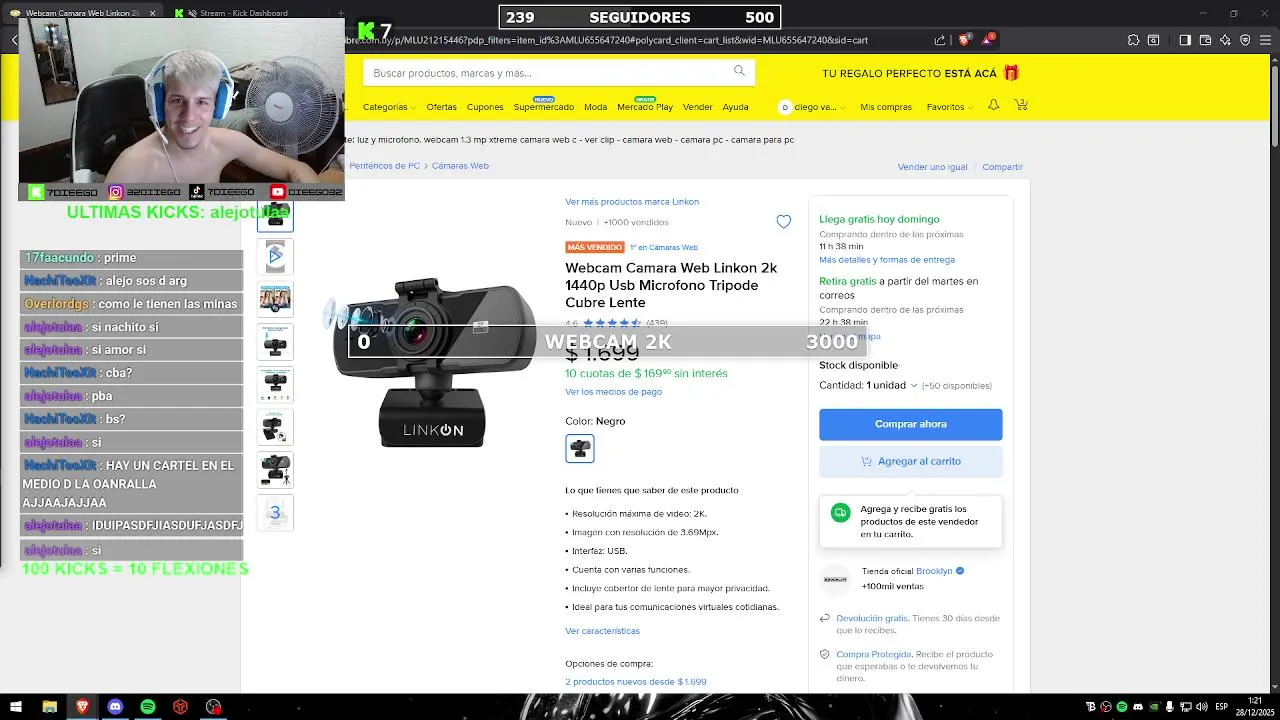Viewport: 1280px width, 720px height.
Task: Open 2 productos nuevos desde $1.699 link
Action: point(635,682)
